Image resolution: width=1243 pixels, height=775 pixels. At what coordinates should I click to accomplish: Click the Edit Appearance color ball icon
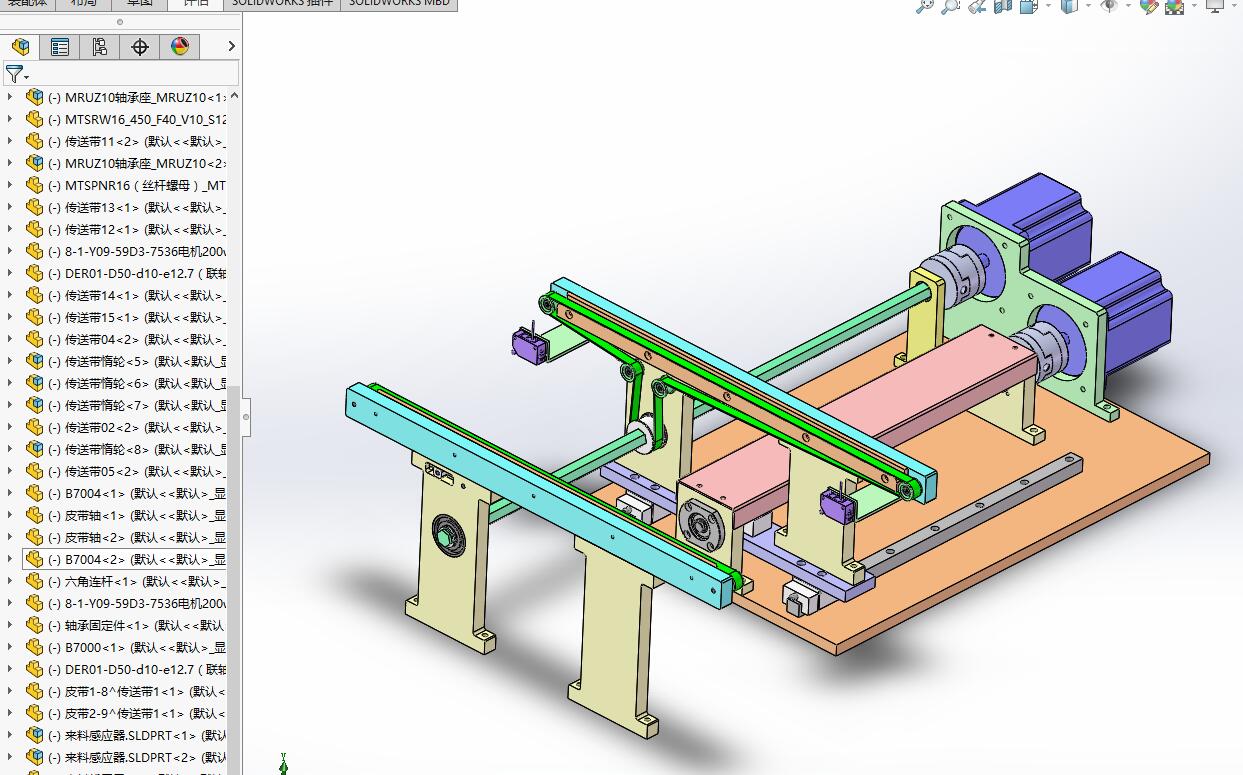pos(1148,6)
